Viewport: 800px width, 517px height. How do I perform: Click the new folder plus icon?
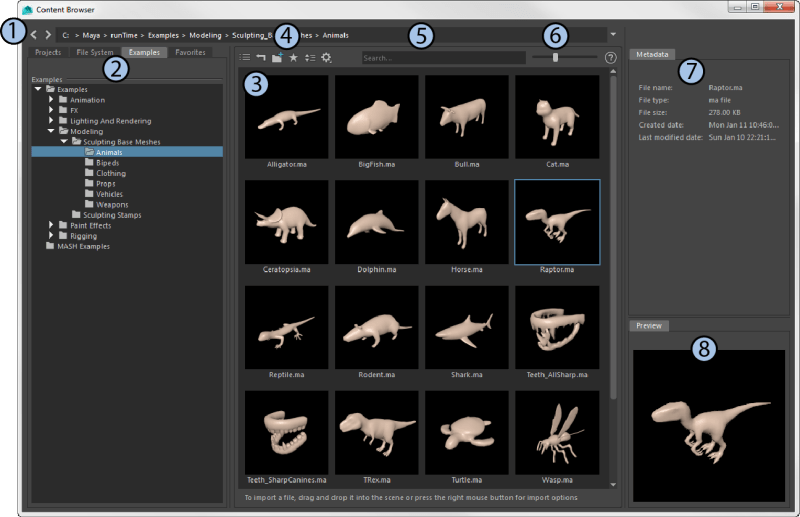277,57
